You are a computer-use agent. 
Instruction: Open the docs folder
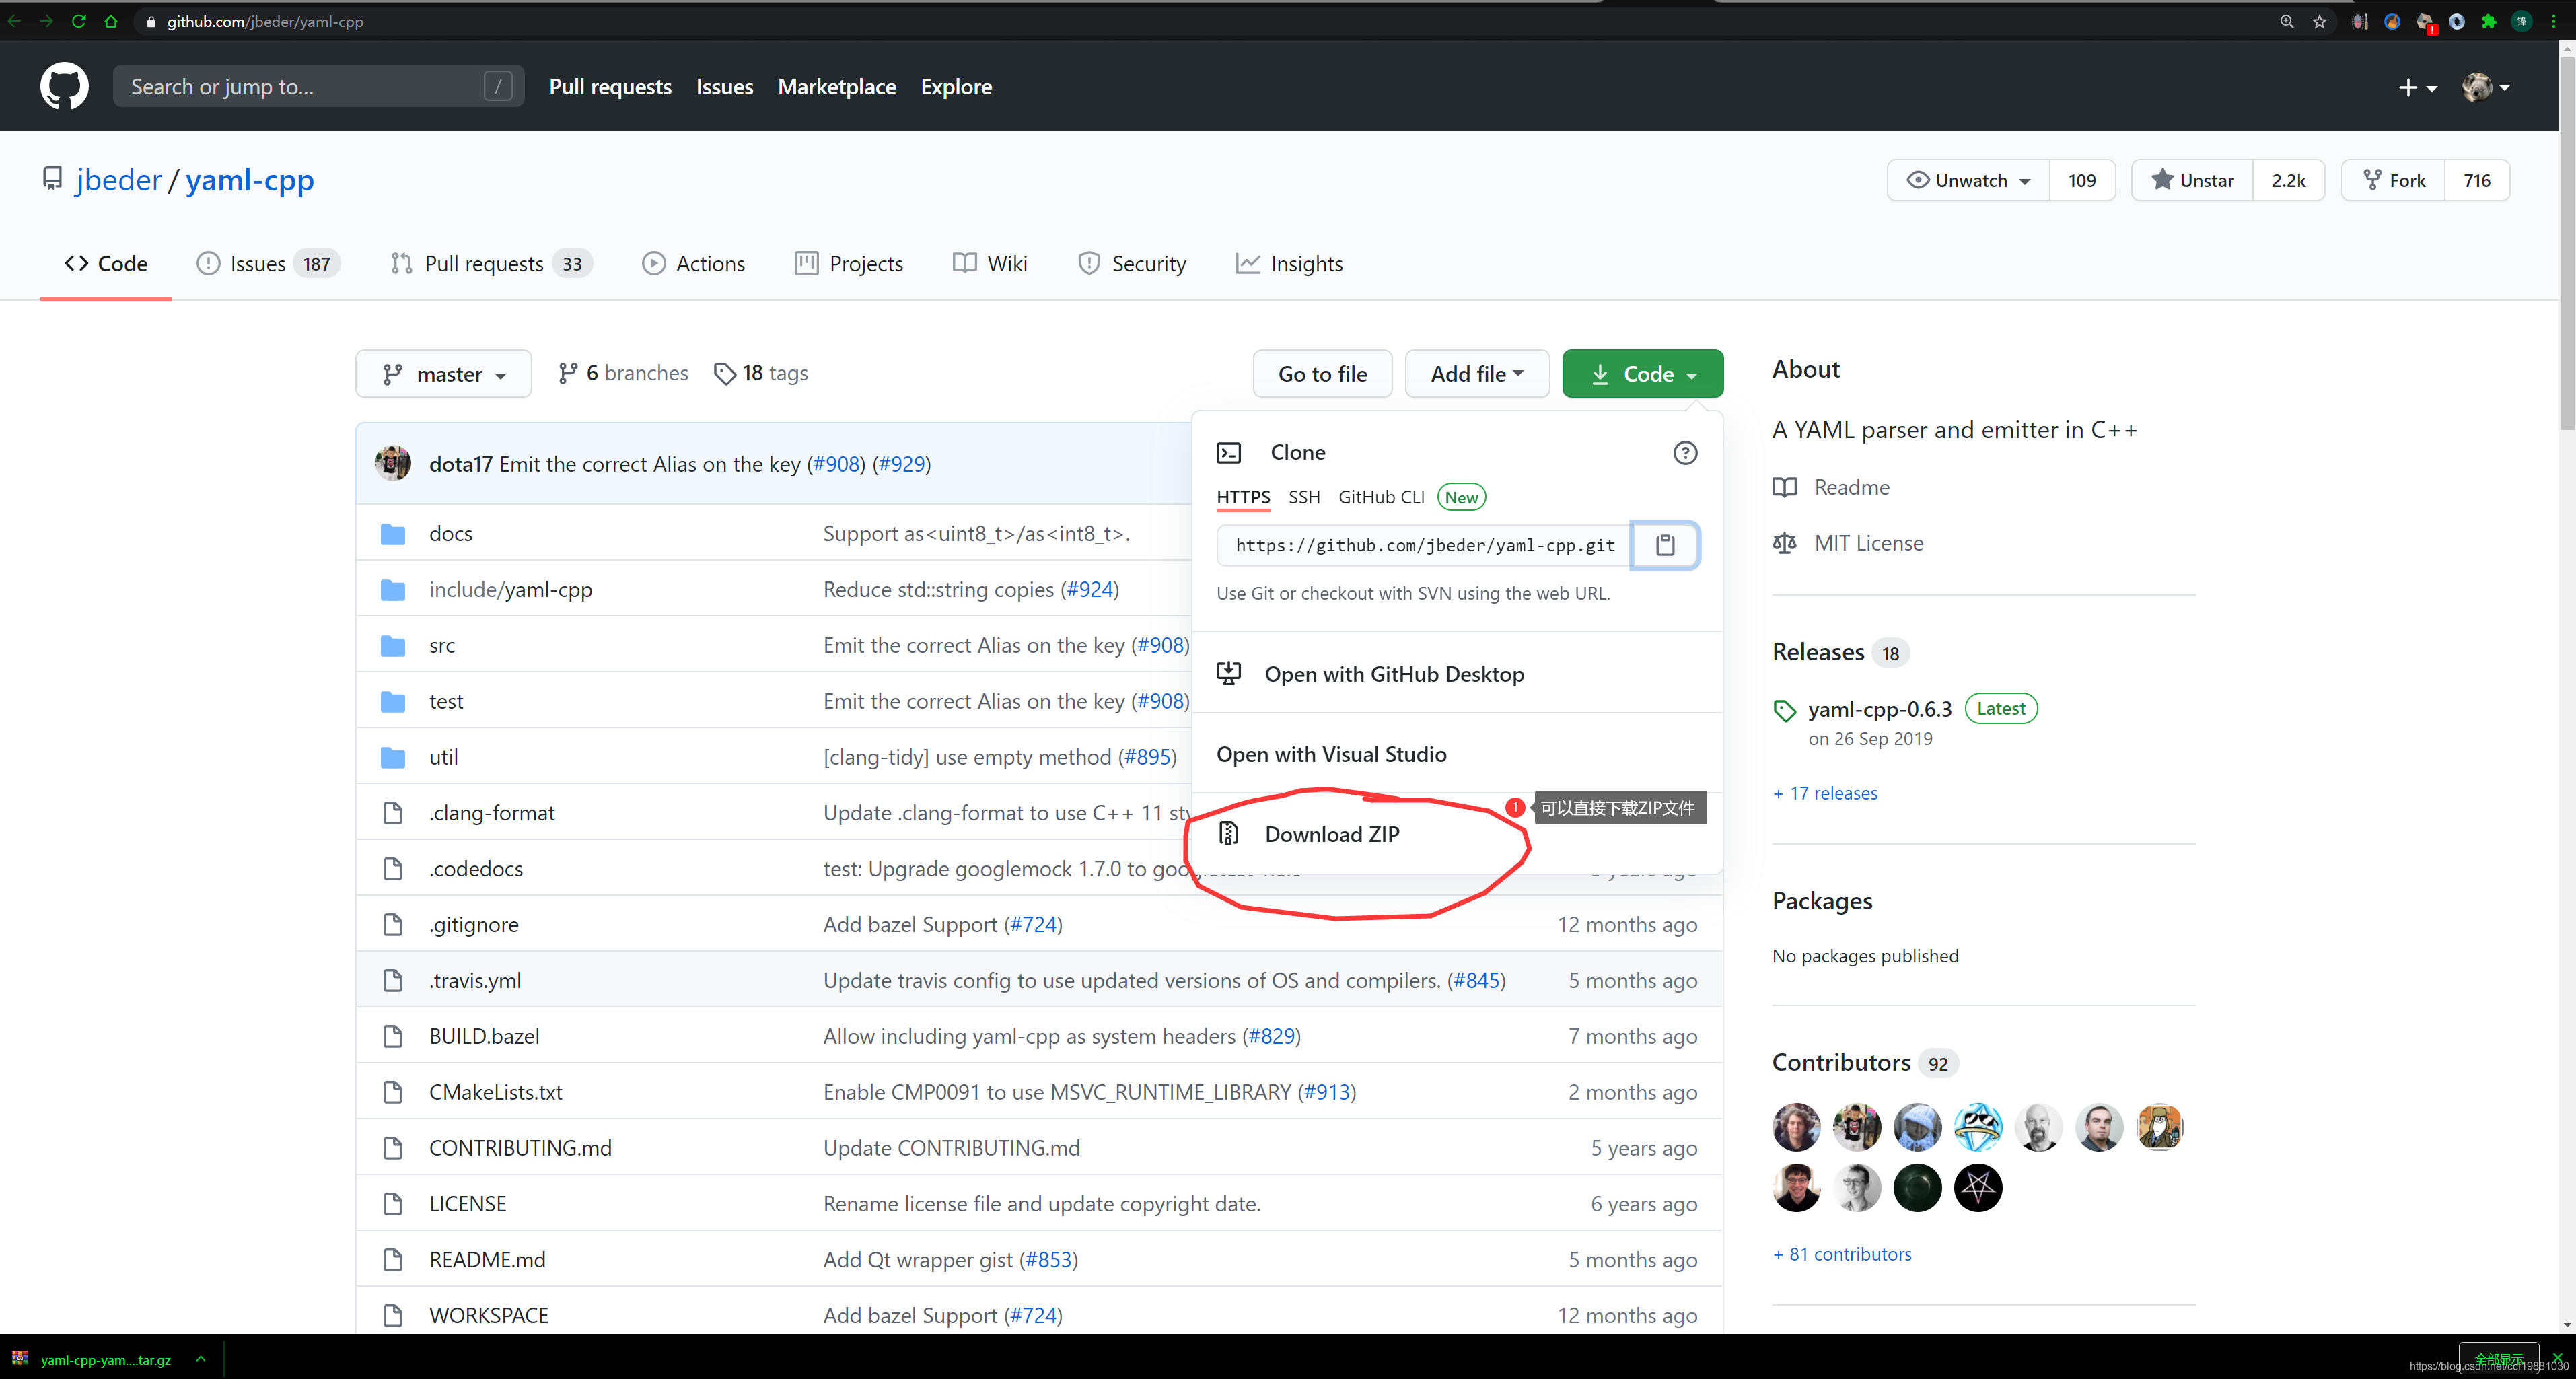click(450, 534)
